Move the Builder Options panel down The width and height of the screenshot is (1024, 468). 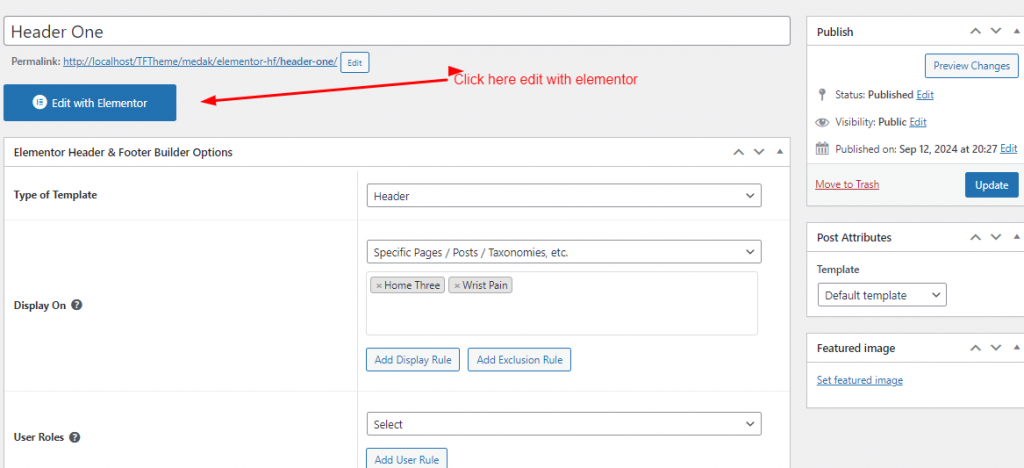pyautogui.click(x=759, y=152)
